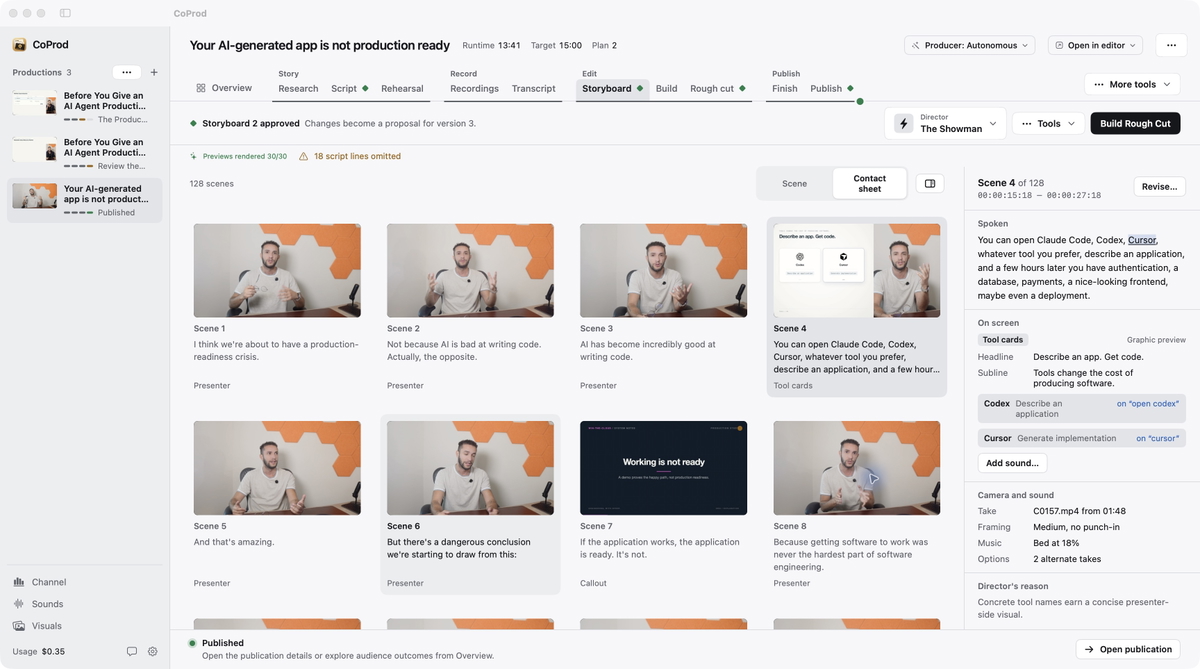This screenshot has width=1200, height=669.
Task: Toggle the side panel layout icon
Action: coord(930,184)
